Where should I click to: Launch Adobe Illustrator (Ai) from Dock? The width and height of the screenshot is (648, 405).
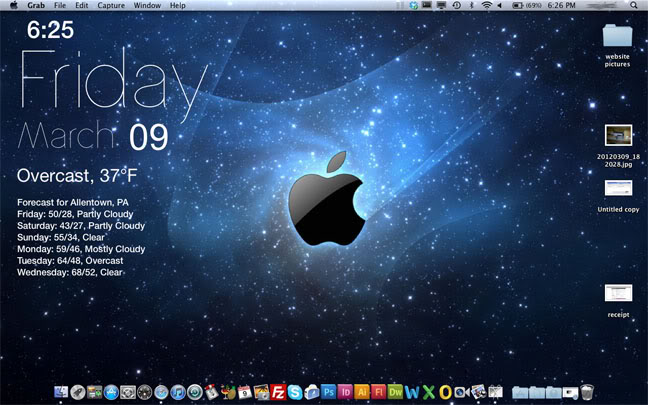(x=362, y=391)
